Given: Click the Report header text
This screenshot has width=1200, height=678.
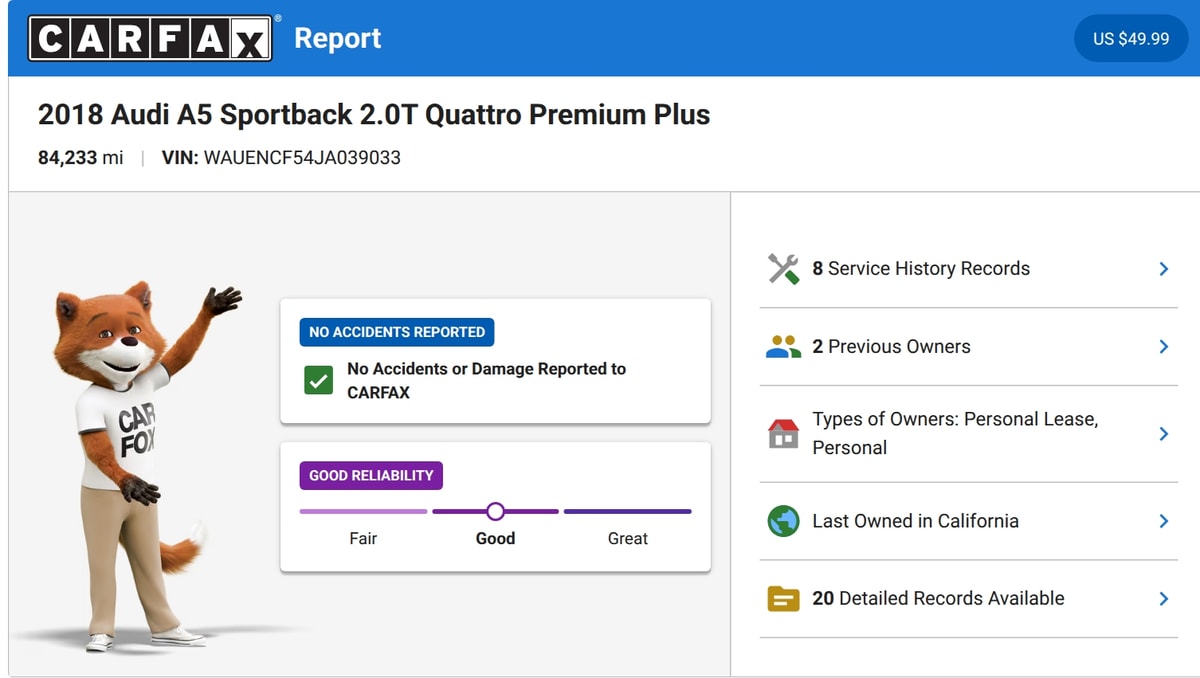Looking at the screenshot, I should 338,38.
